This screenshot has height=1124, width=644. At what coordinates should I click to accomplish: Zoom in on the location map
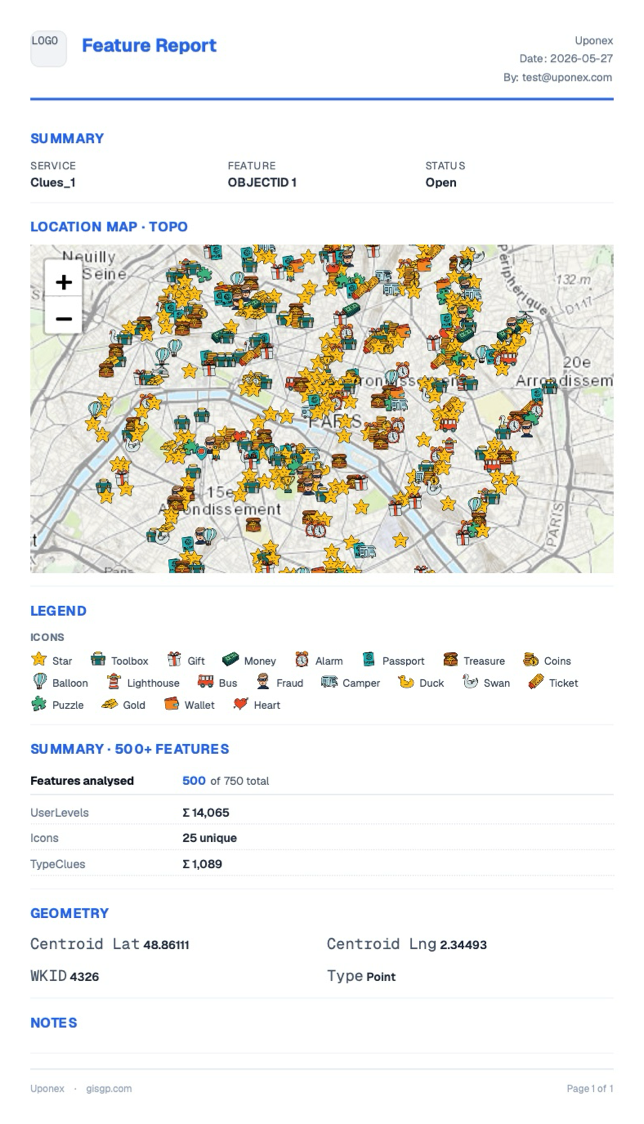pyautogui.click(x=63, y=282)
